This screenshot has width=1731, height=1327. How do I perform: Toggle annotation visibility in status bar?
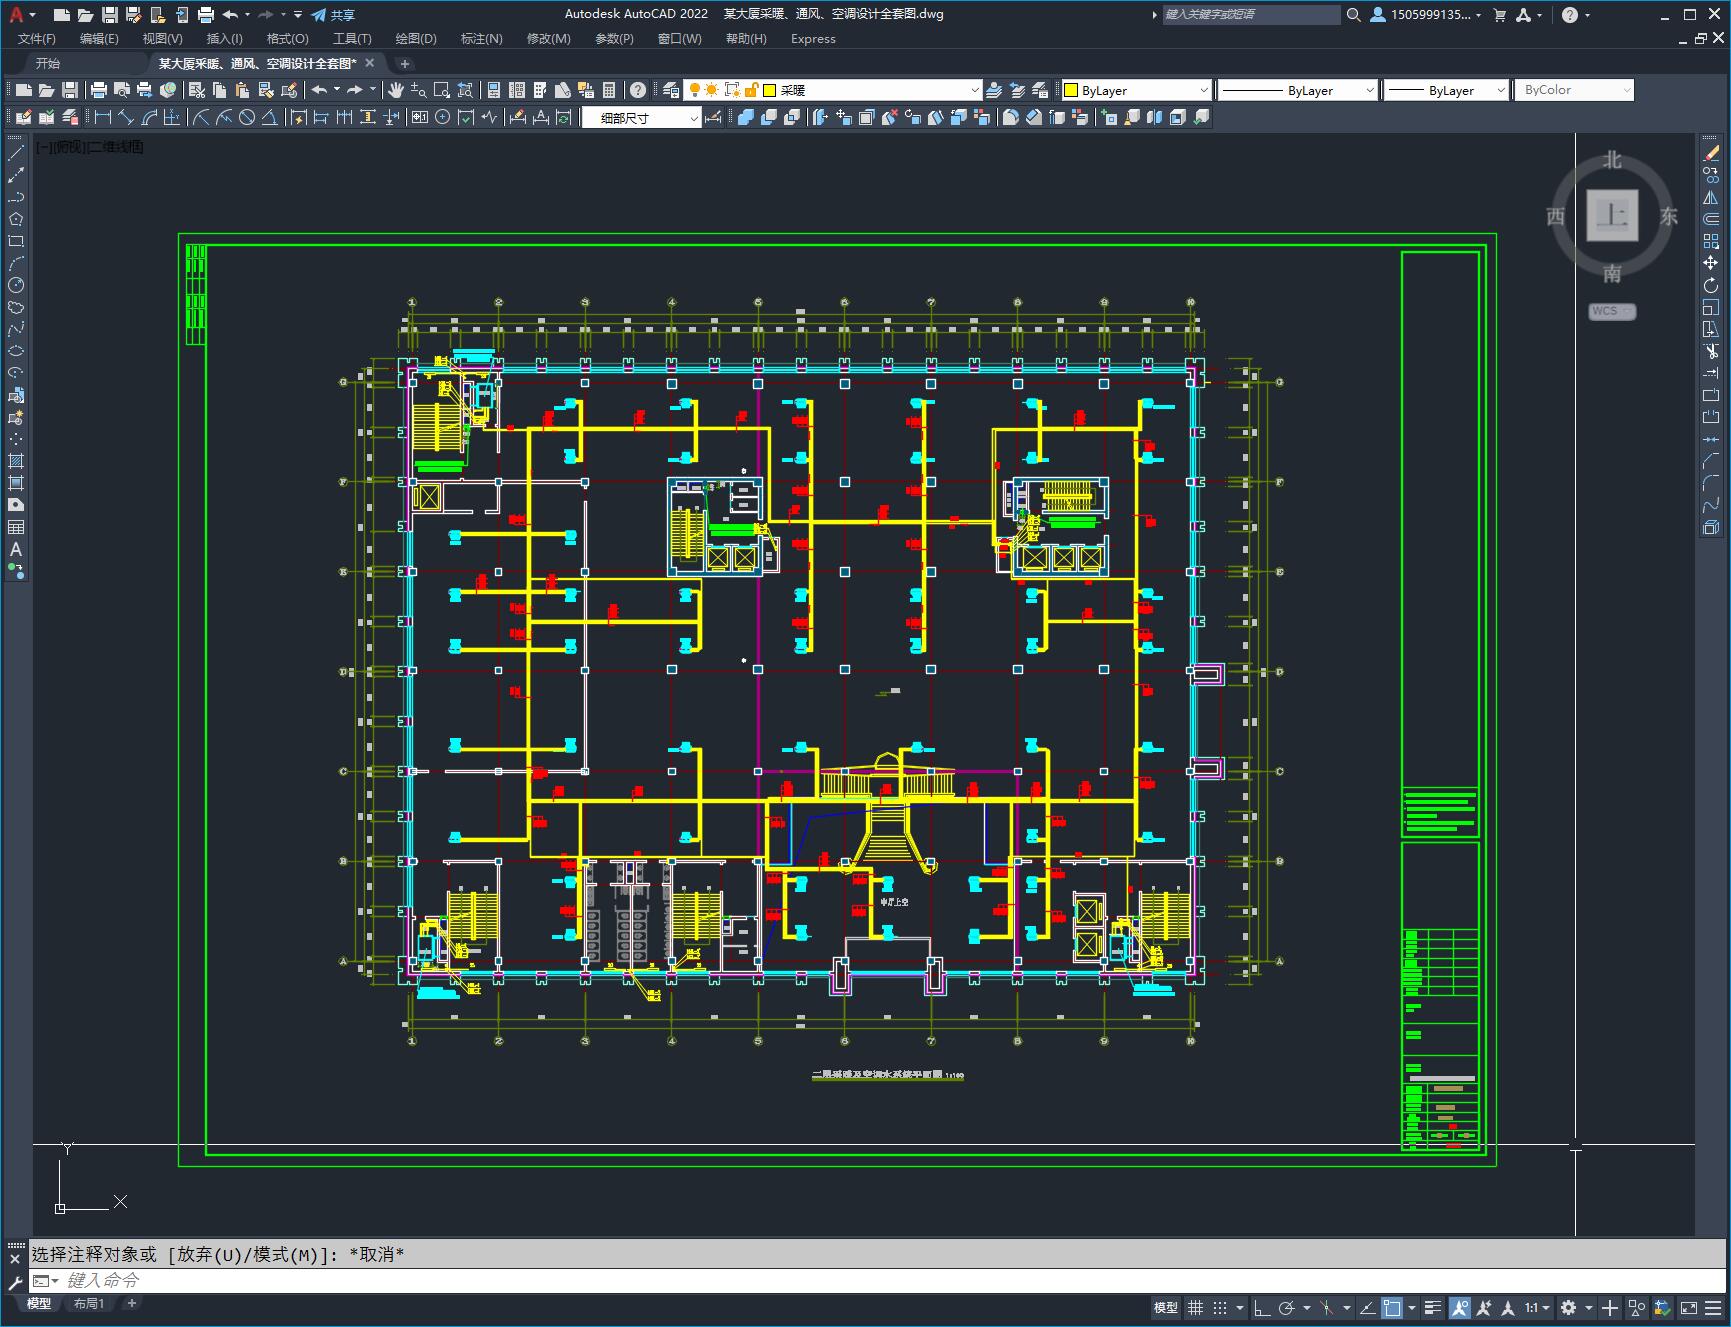tap(1460, 1307)
